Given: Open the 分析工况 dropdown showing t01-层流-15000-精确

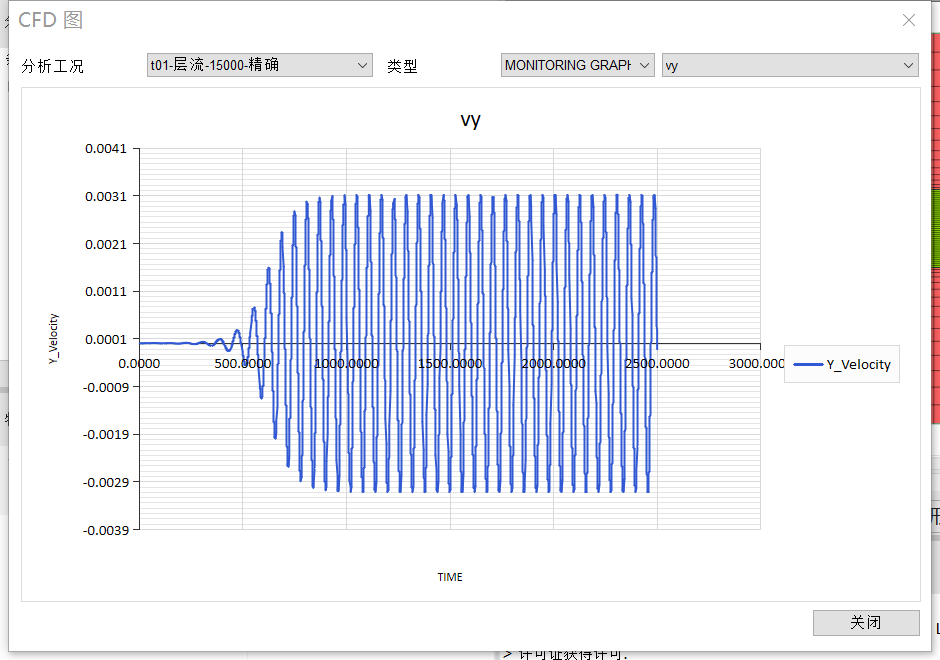Looking at the screenshot, I should click(259, 65).
